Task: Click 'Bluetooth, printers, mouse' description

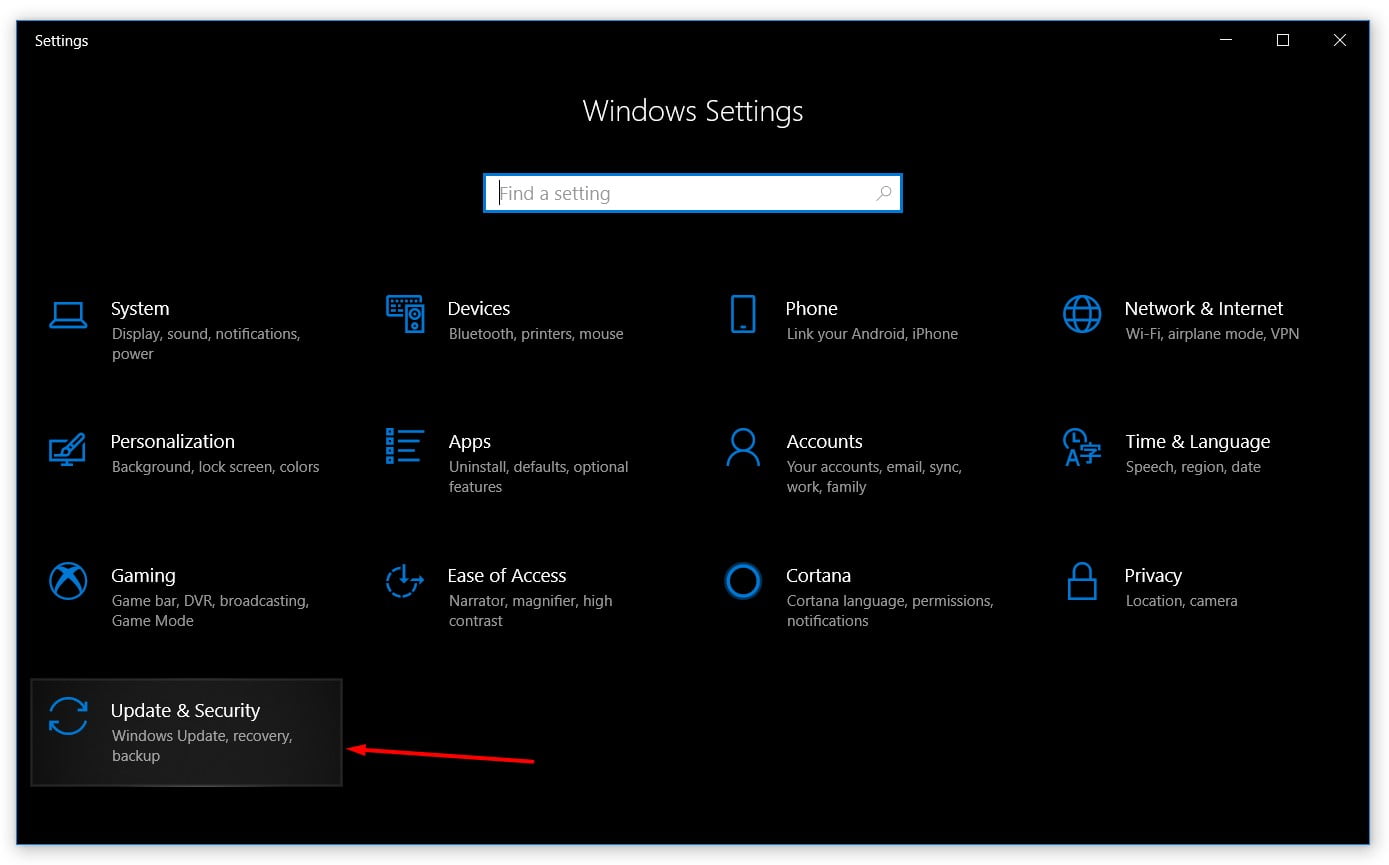Action: (536, 334)
